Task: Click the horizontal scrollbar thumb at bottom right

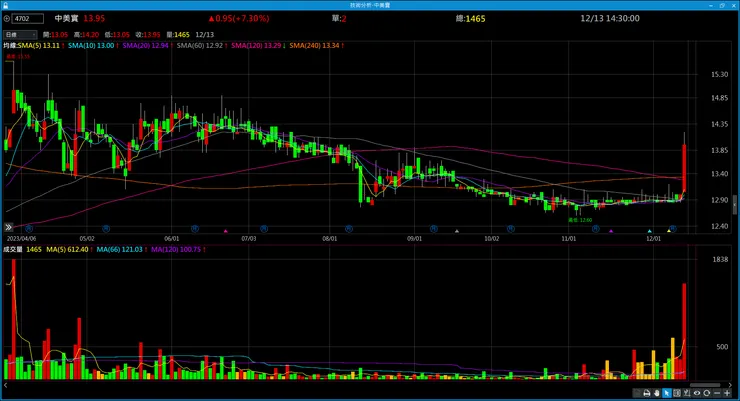Action: click(x=705, y=385)
